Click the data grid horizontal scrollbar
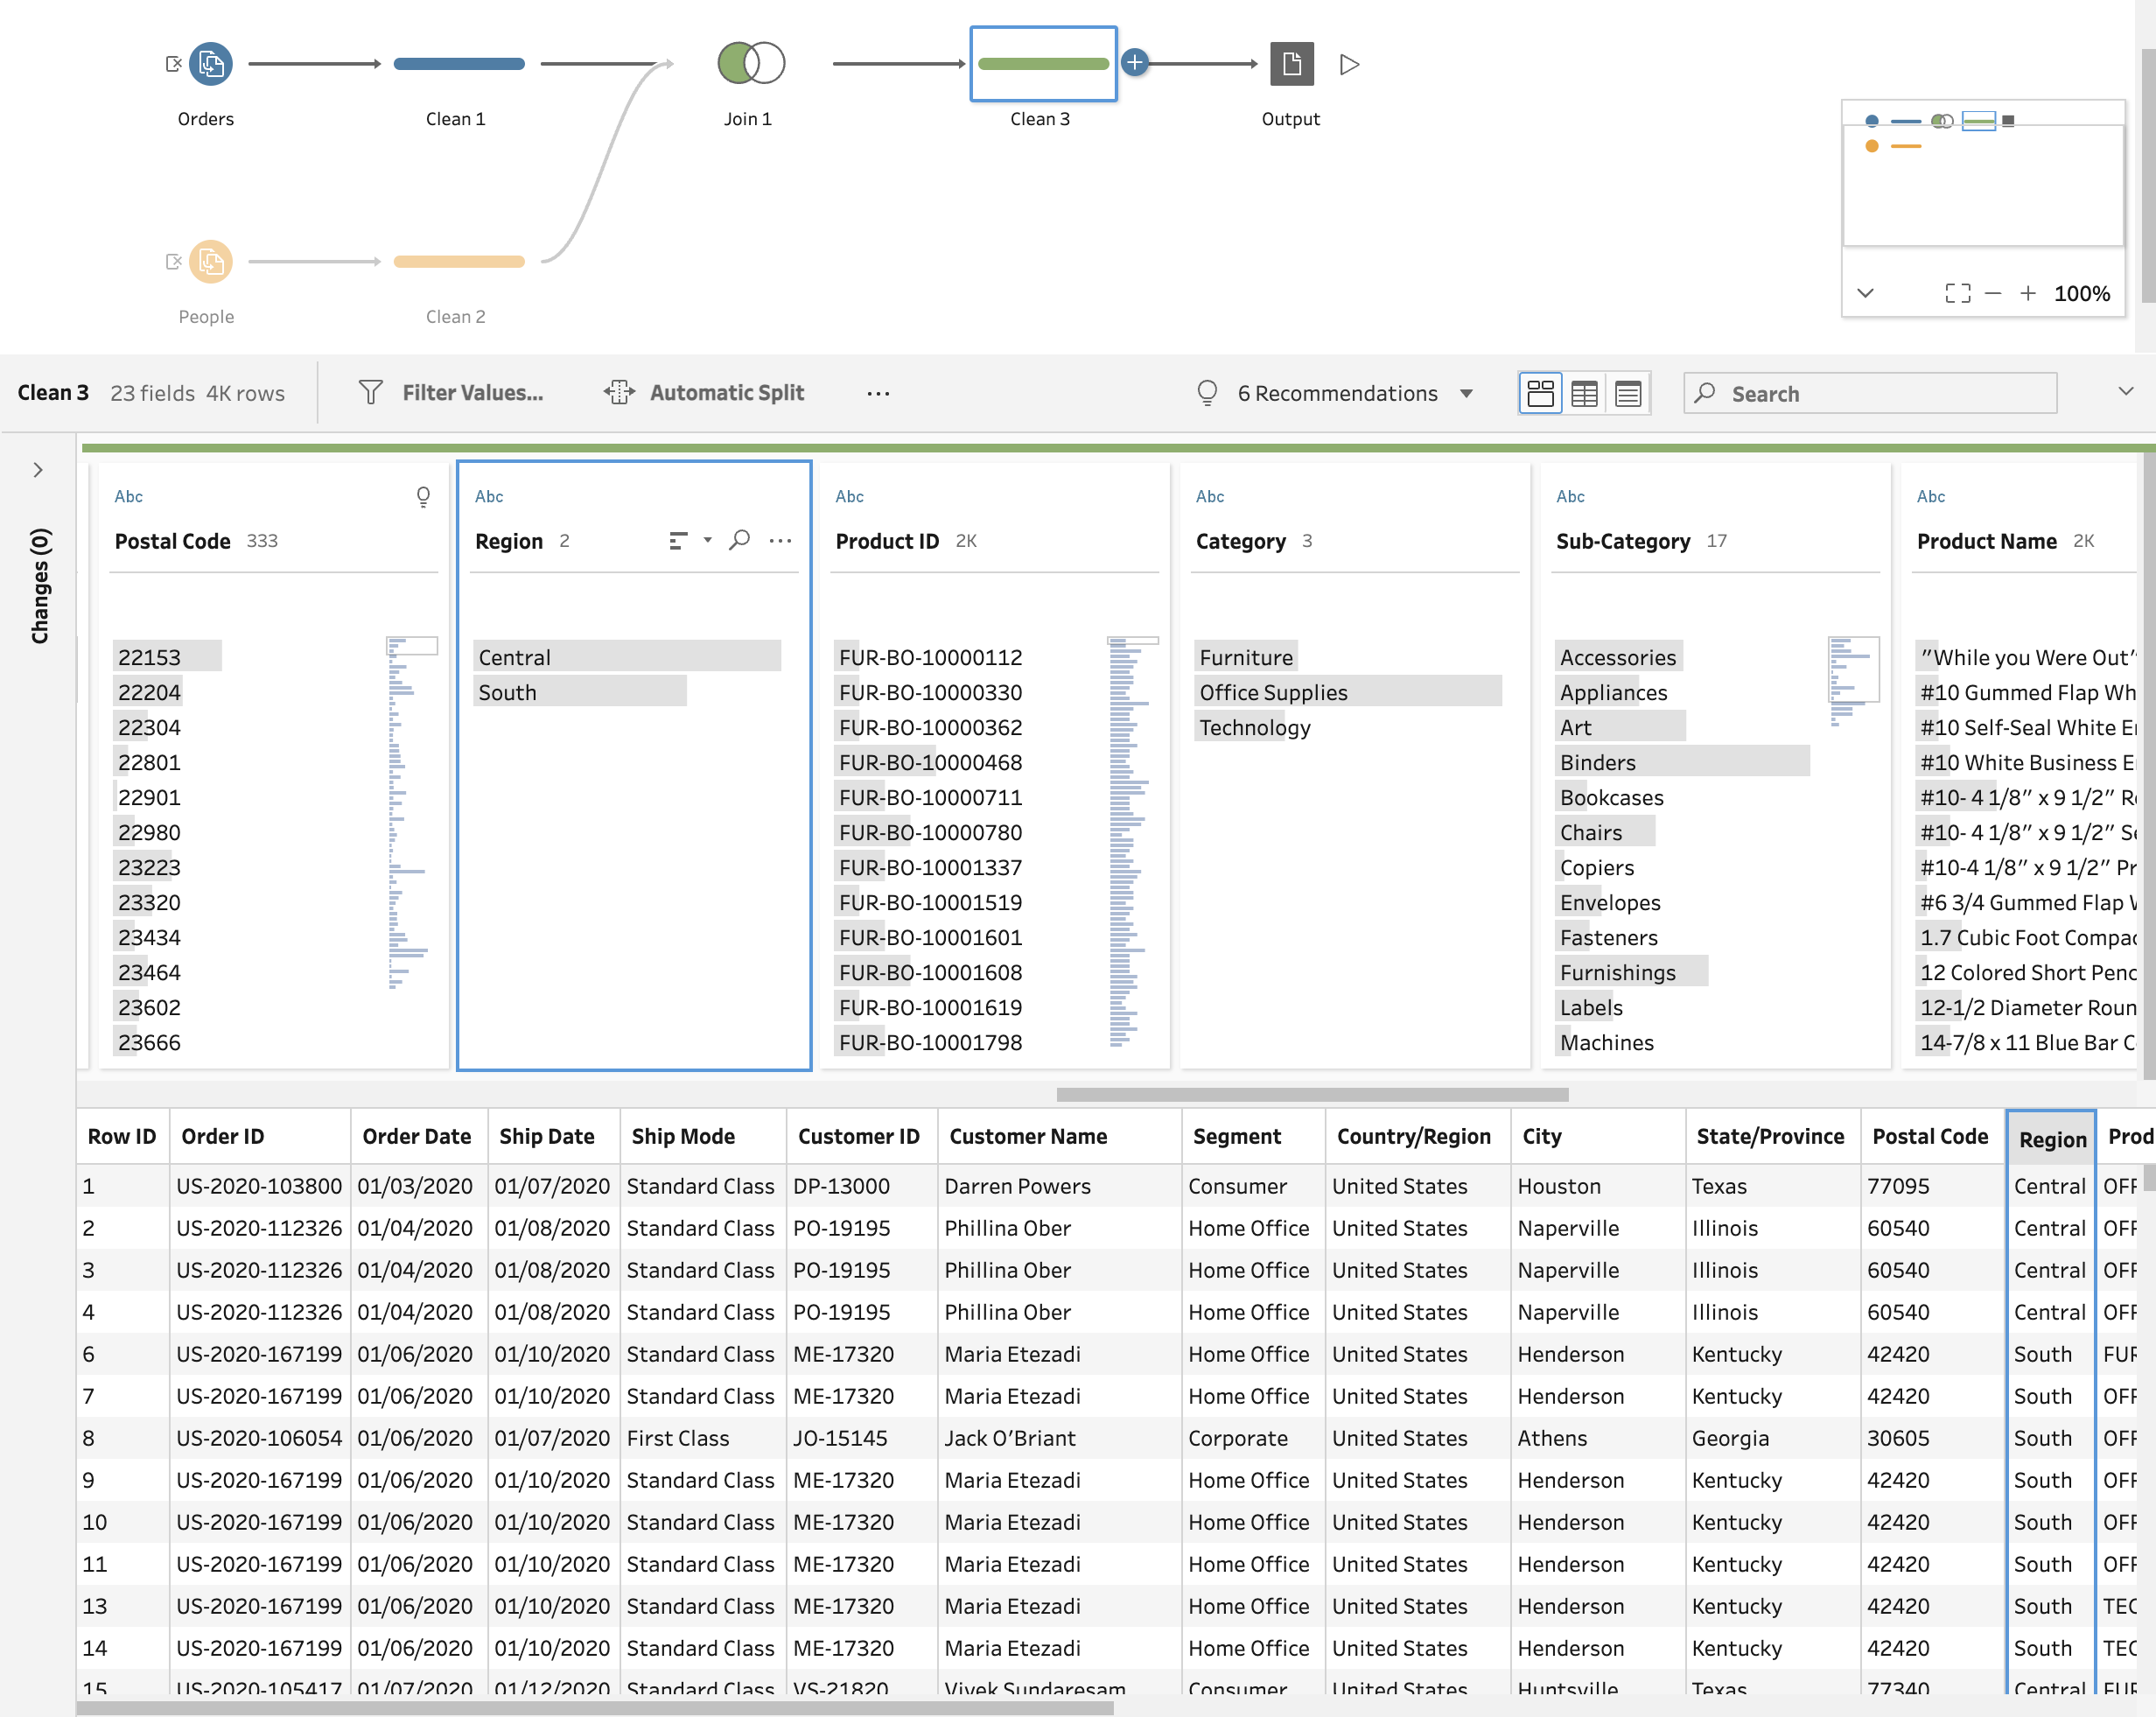The width and height of the screenshot is (2156, 1717). [595, 1708]
